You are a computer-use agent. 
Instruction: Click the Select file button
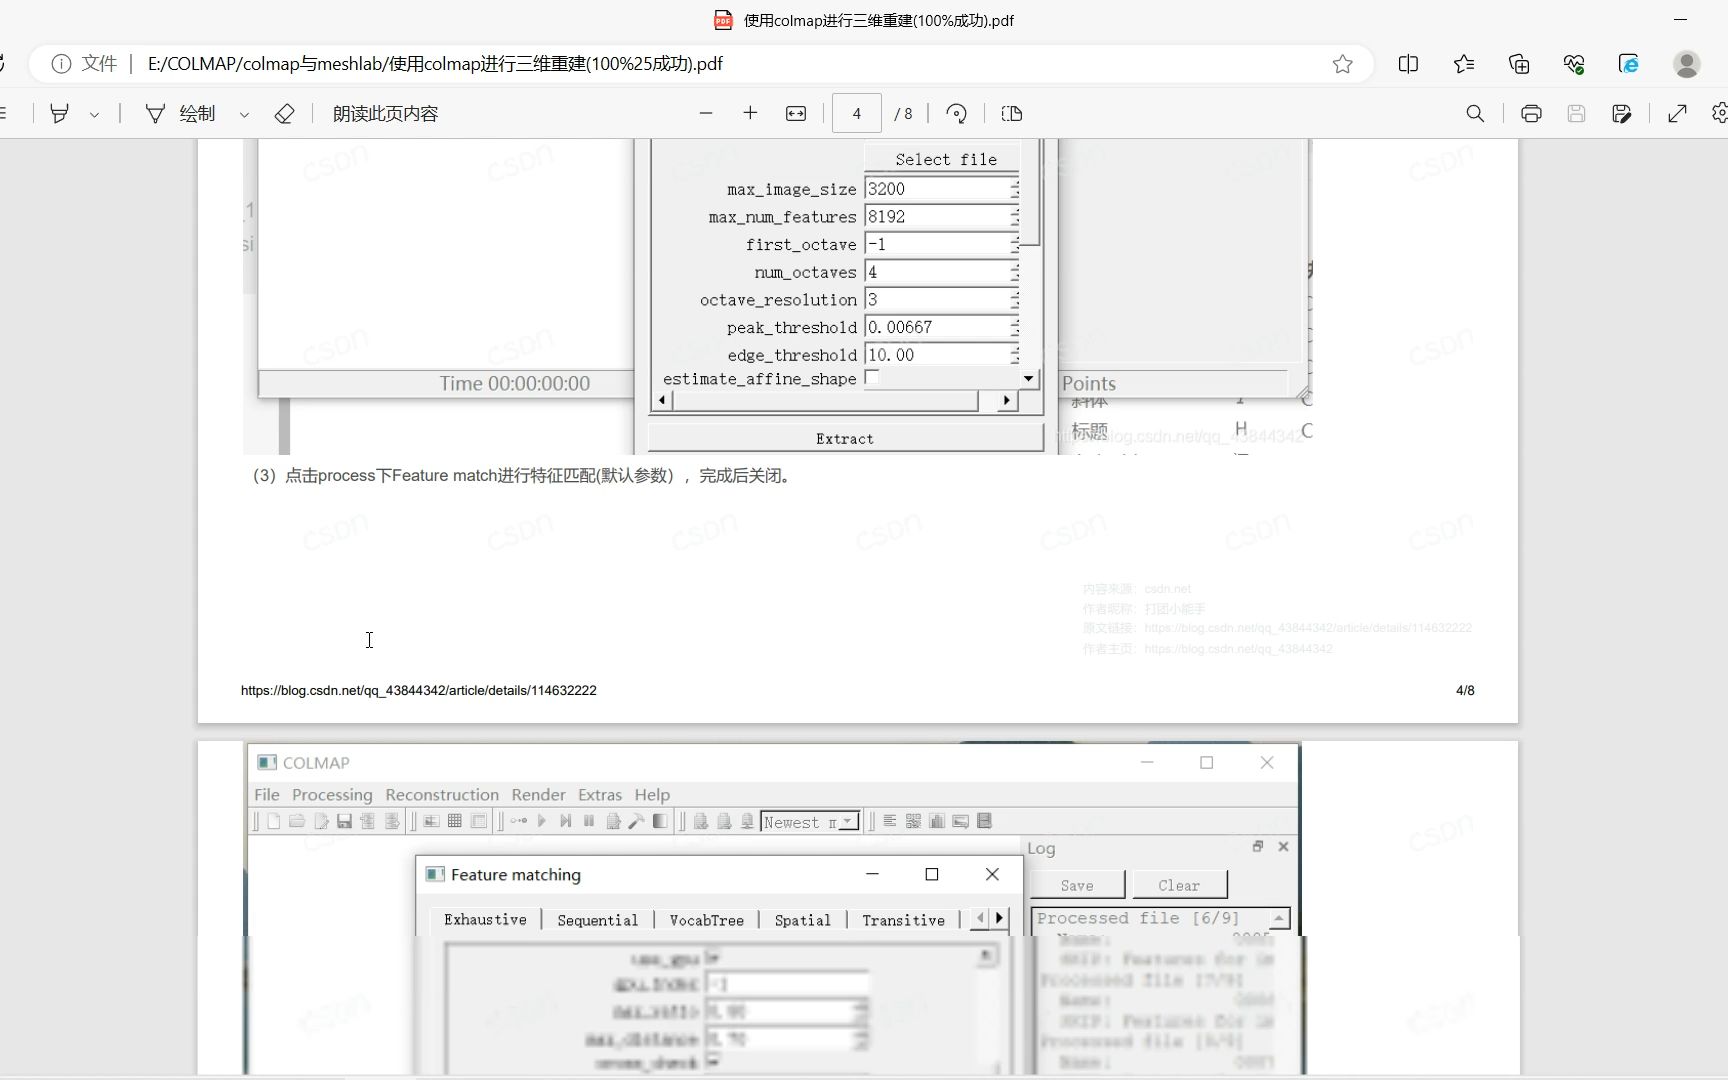coord(945,159)
